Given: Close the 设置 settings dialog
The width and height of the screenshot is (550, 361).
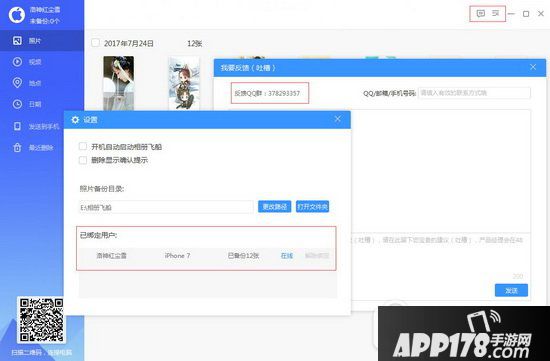Looking at the screenshot, I should [337, 119].
